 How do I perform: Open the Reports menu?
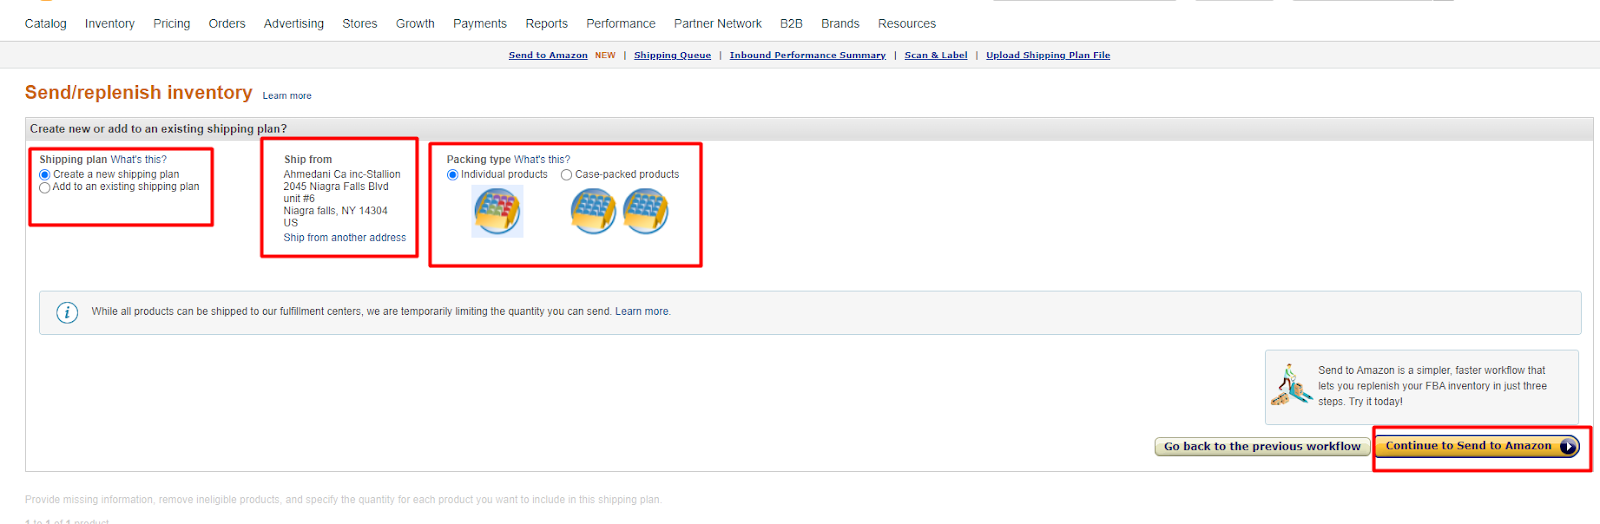click(547, 24)
